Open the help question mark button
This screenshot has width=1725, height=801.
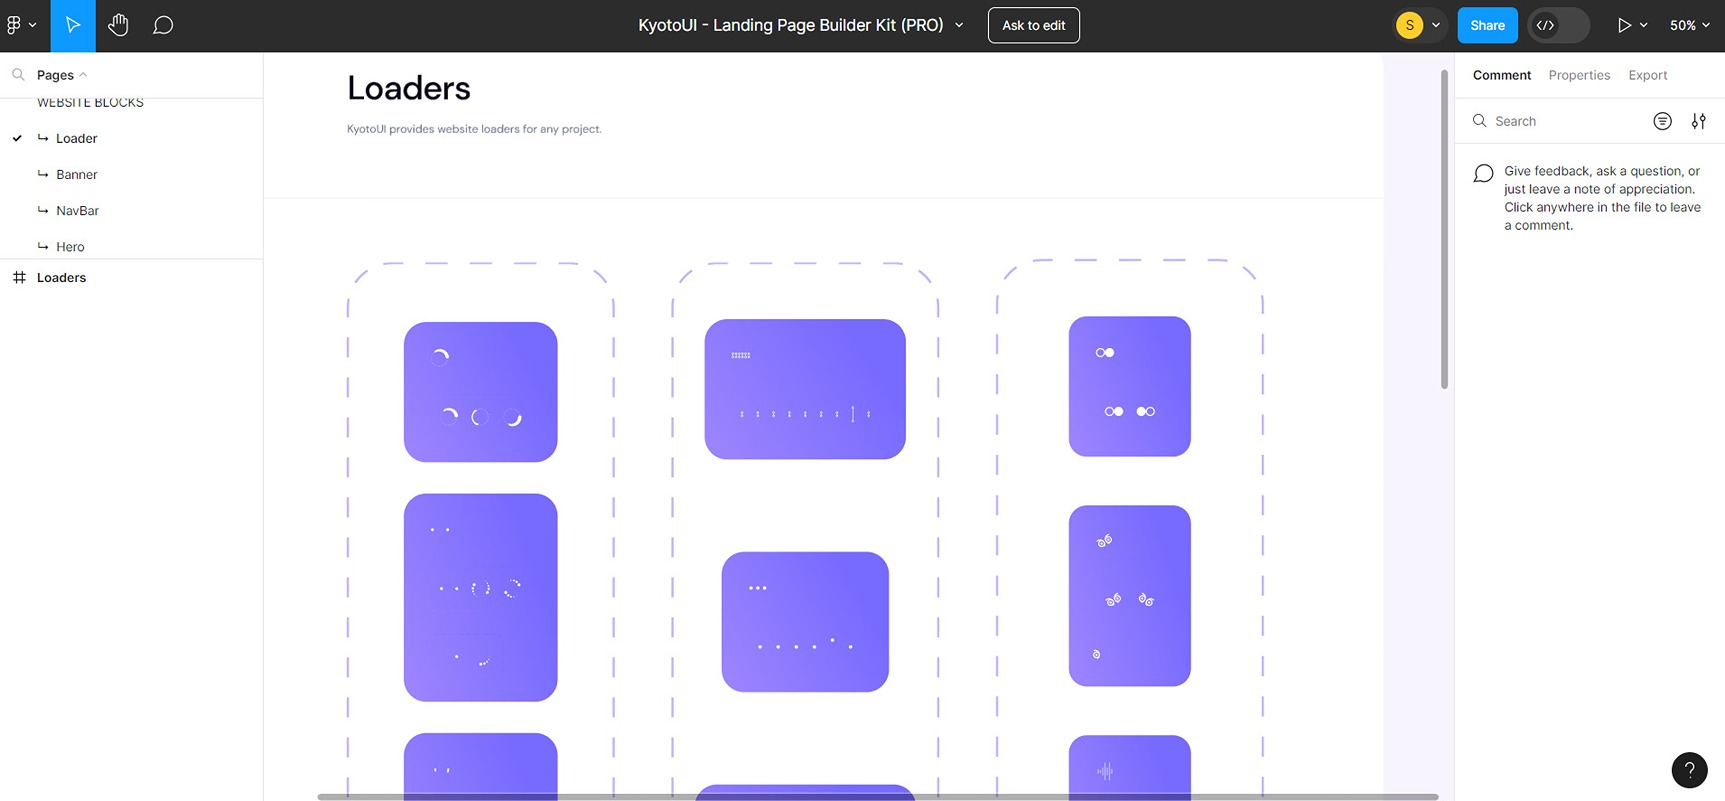(1689, 770)
